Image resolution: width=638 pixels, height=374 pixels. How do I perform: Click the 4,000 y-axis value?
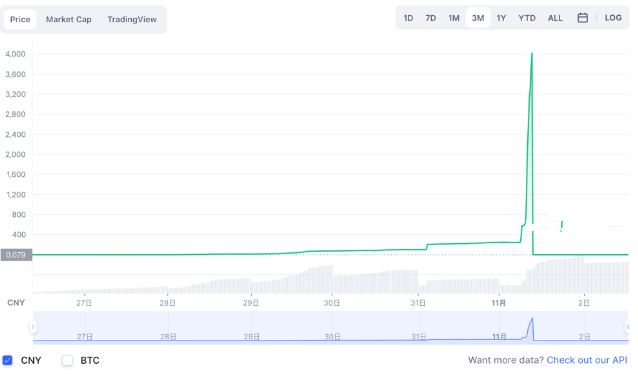tap(15, 54)
